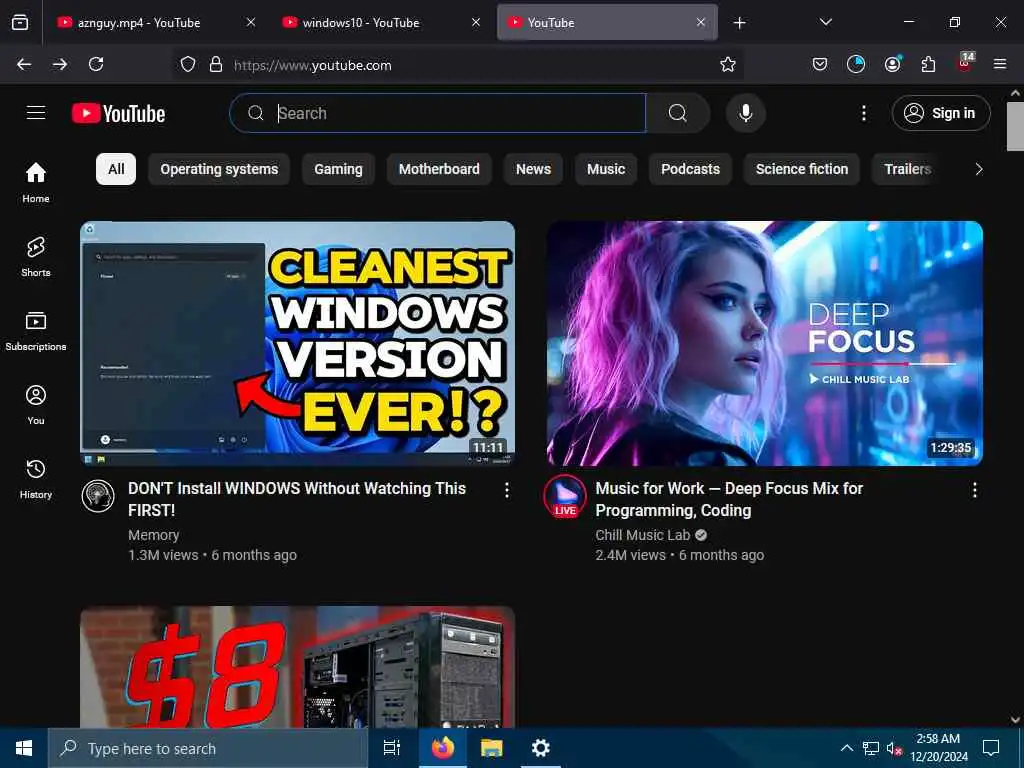Image resolution: width=1024 pixels, height=768 pixels.
Task: Click the site padlock icon
Action: (x=216, y=64)
